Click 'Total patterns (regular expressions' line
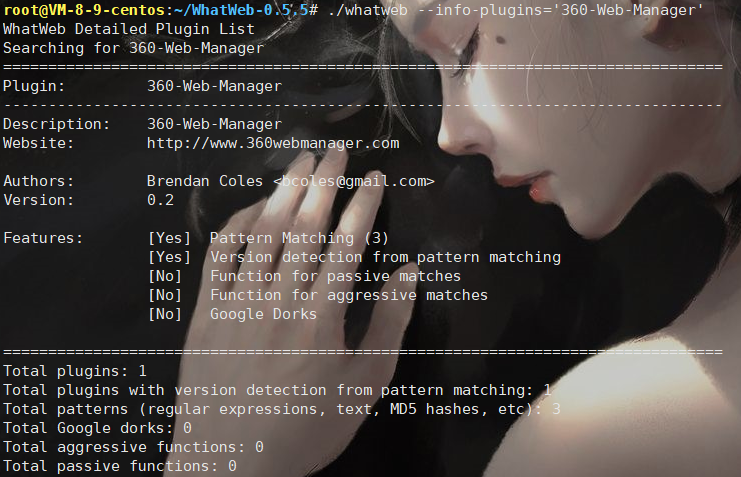Screen dimensions: 741x477 [x=282, y=409]
